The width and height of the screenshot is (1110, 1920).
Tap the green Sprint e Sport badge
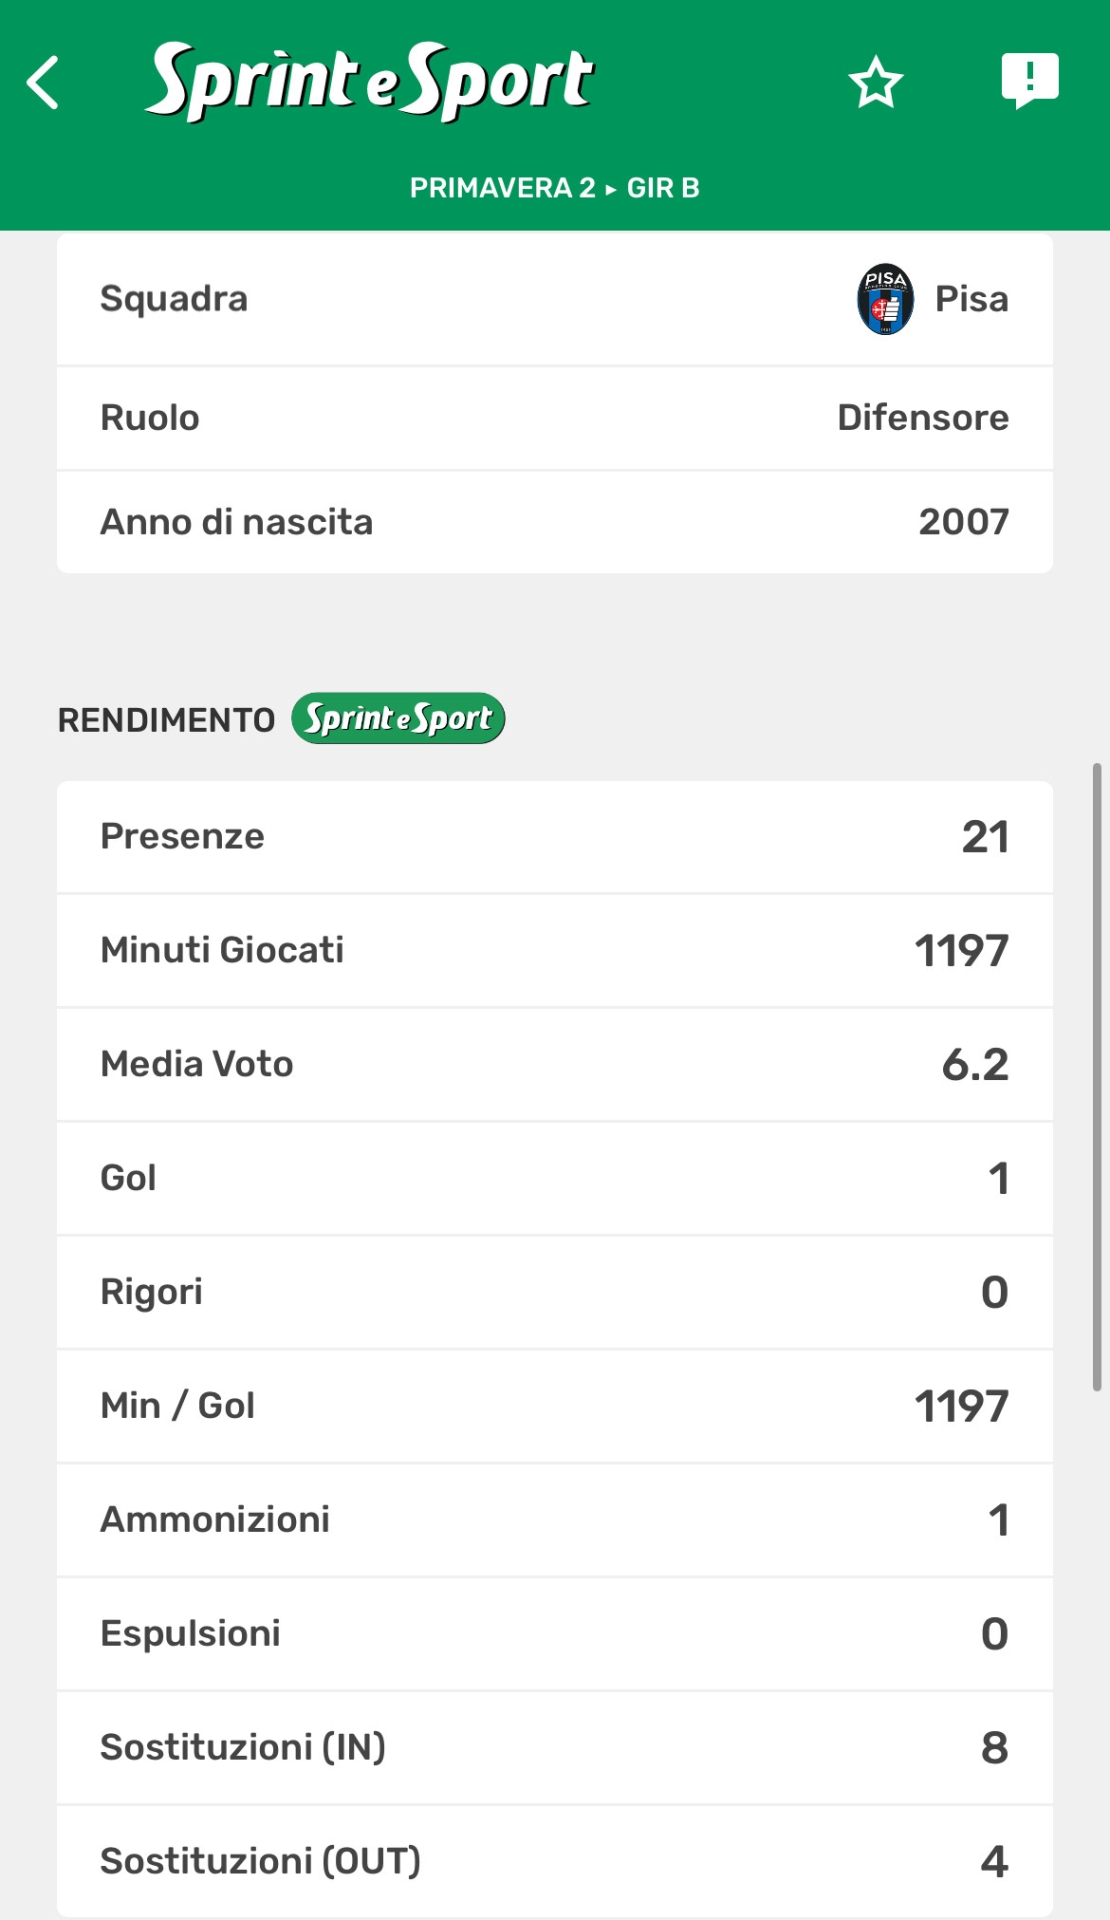[398, 718]
